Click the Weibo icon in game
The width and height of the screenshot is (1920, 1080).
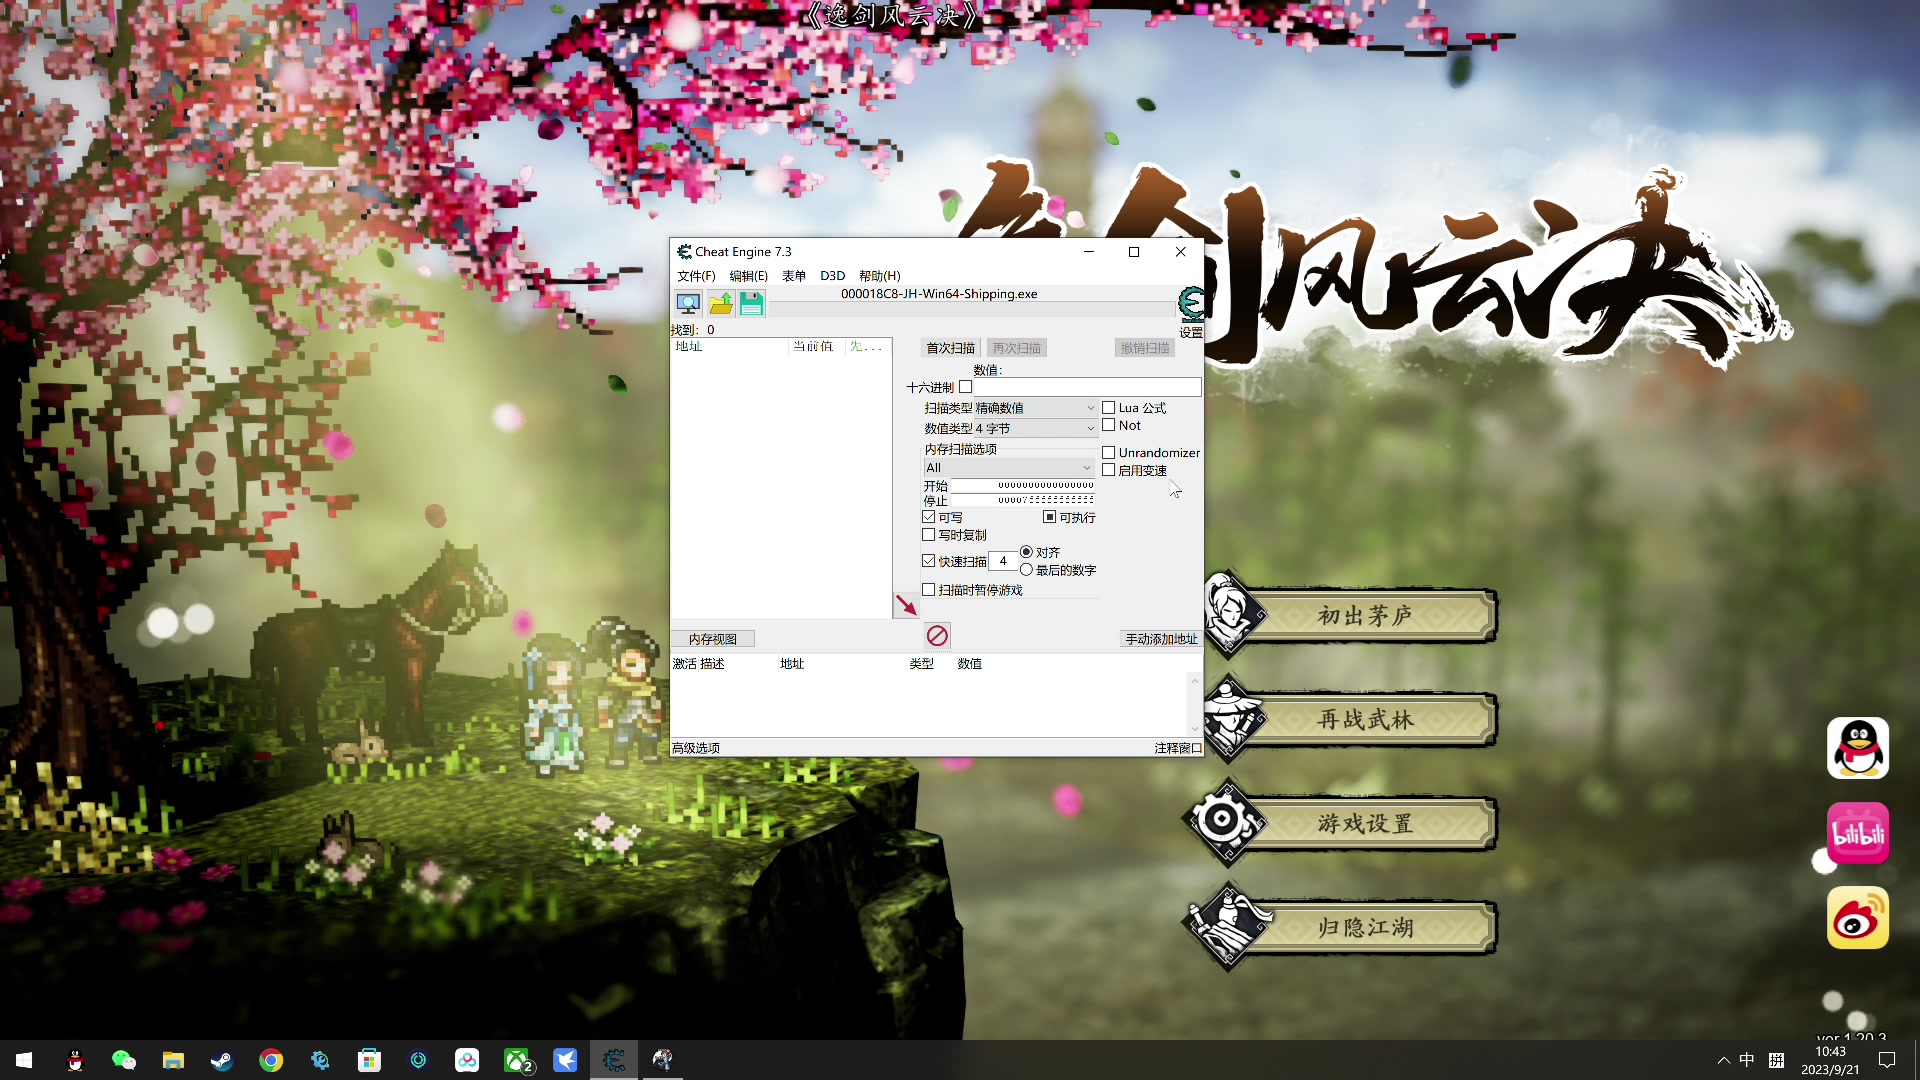(x=1858, y=918)
